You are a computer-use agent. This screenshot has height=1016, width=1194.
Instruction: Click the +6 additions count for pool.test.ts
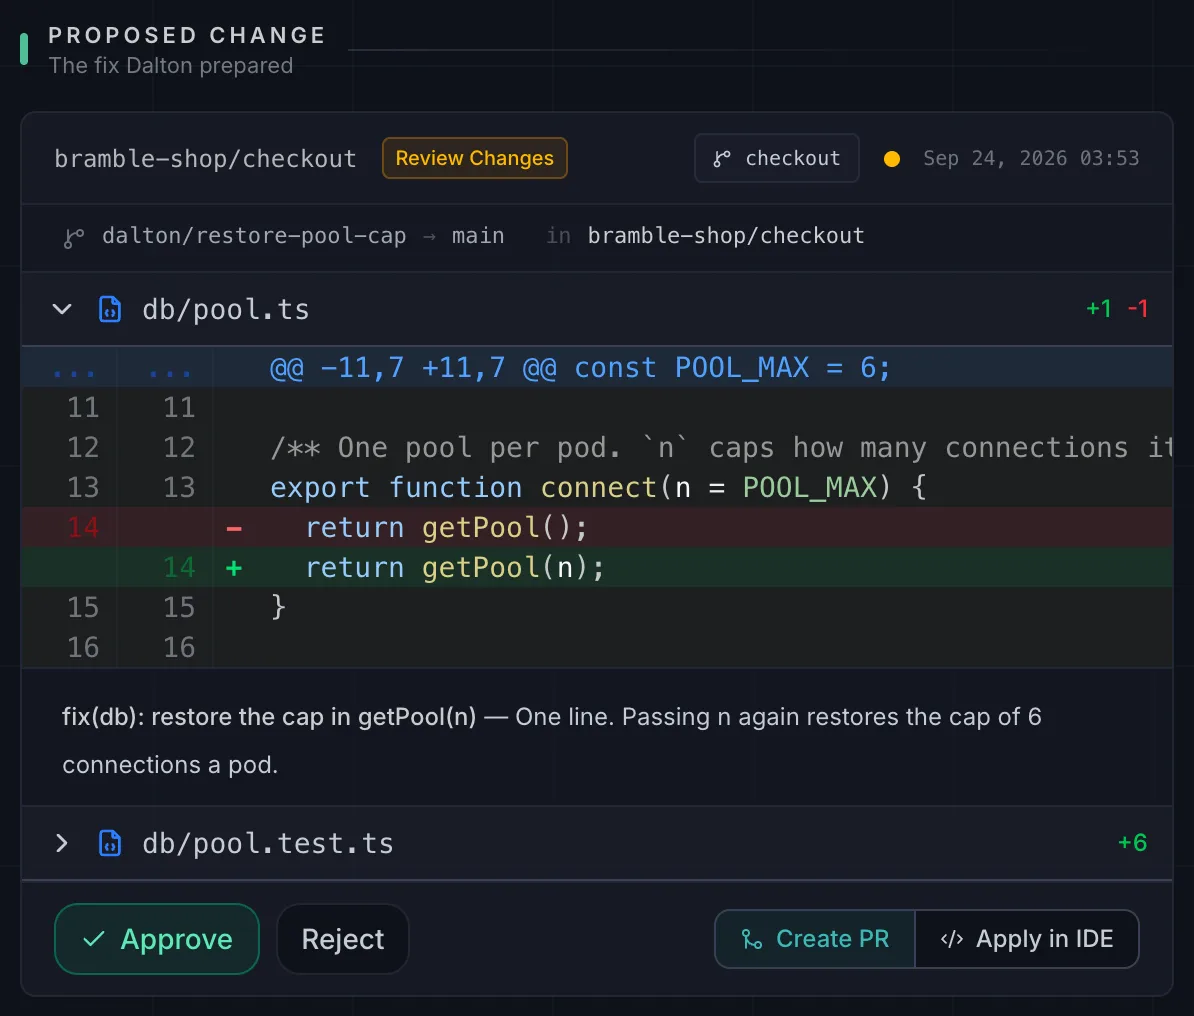1132,842
